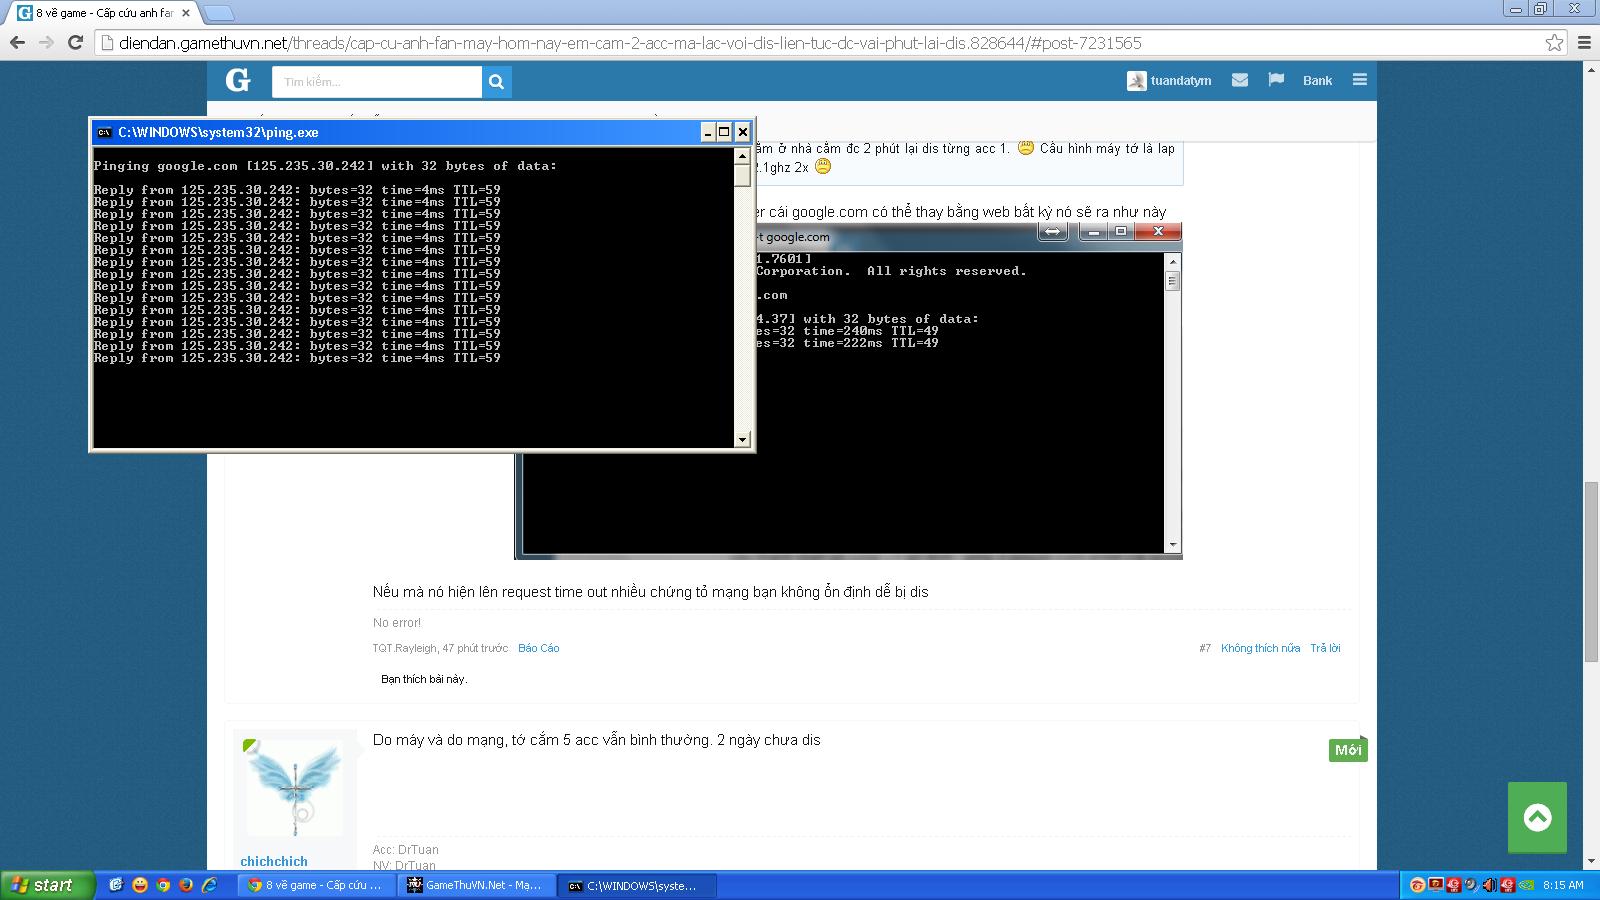Click the NVIDIA tray icon
This screenshot has width=1600, height=900.
coord(1526,885)
